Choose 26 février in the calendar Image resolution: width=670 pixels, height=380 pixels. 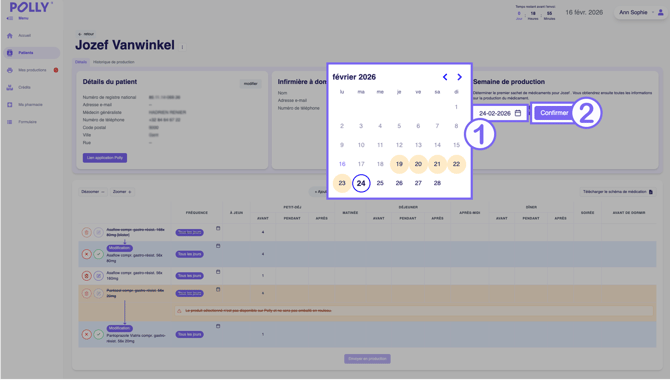pos(399,183)
